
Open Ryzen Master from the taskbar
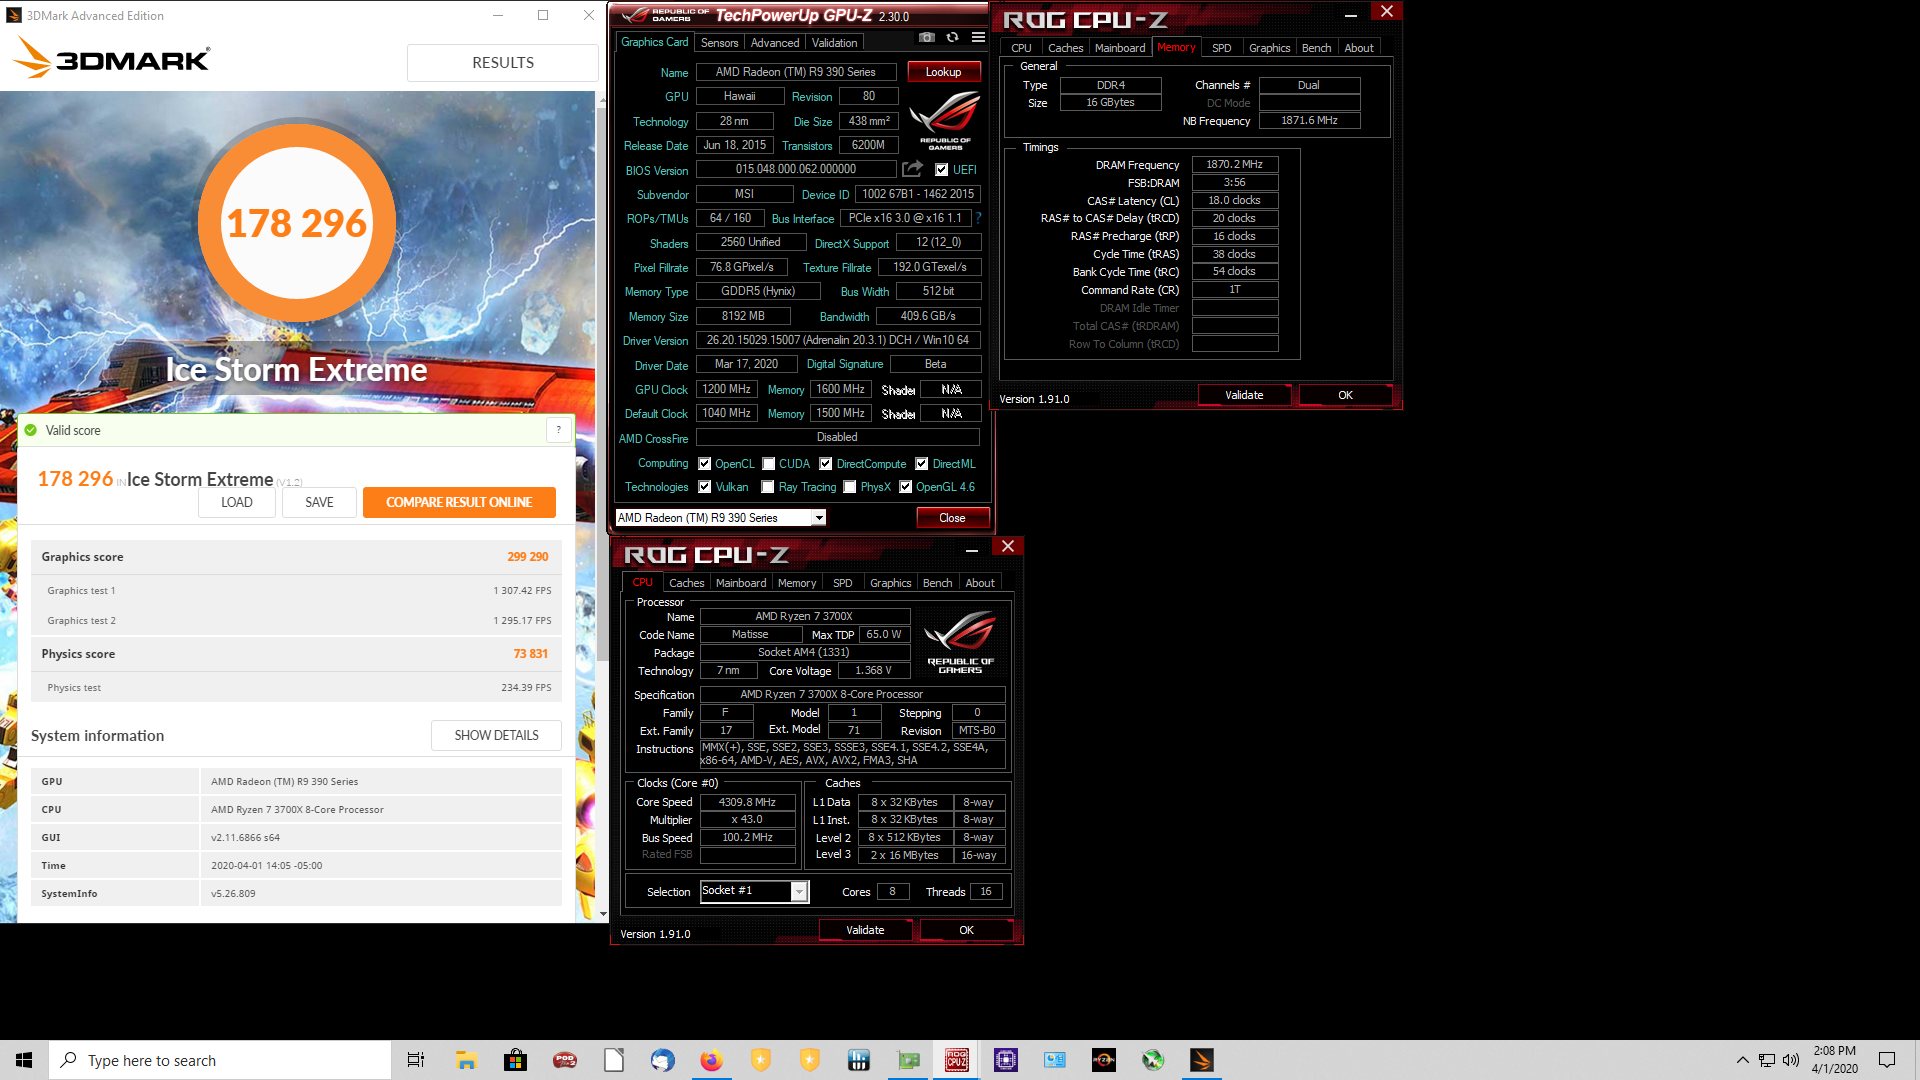tap(1104, 1060)
